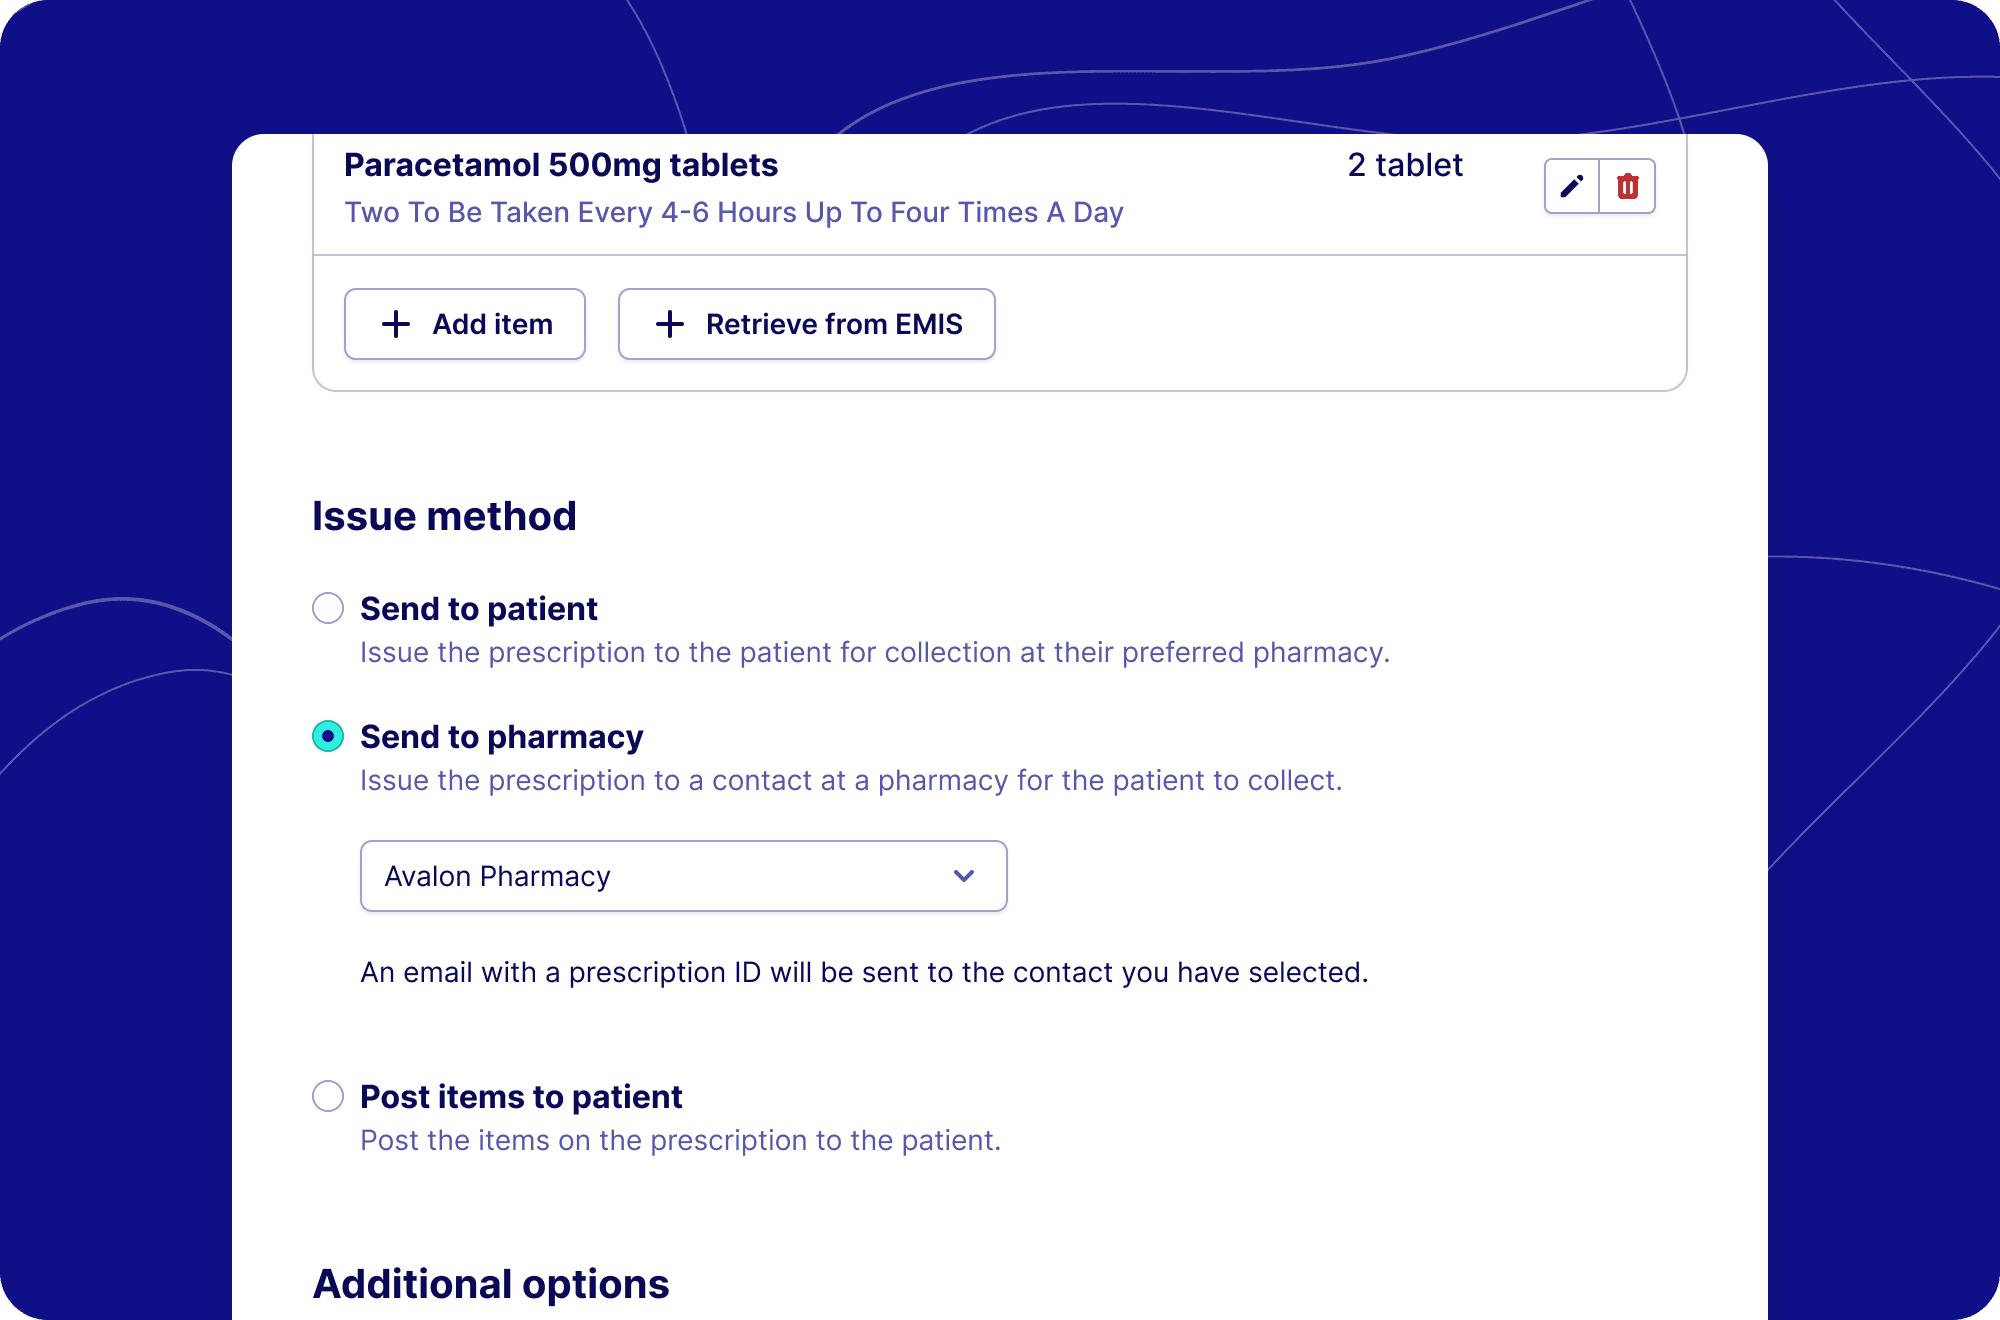Image resolution: width=2000 pixels, height=1320 pixels.
Task: Open the Avalon Pharmacy dropdown
Action: [683, 876]
